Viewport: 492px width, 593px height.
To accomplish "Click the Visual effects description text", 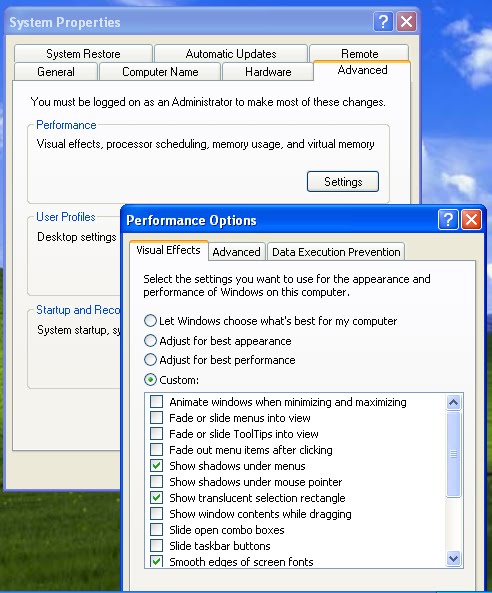I will [x=205, y=144].
